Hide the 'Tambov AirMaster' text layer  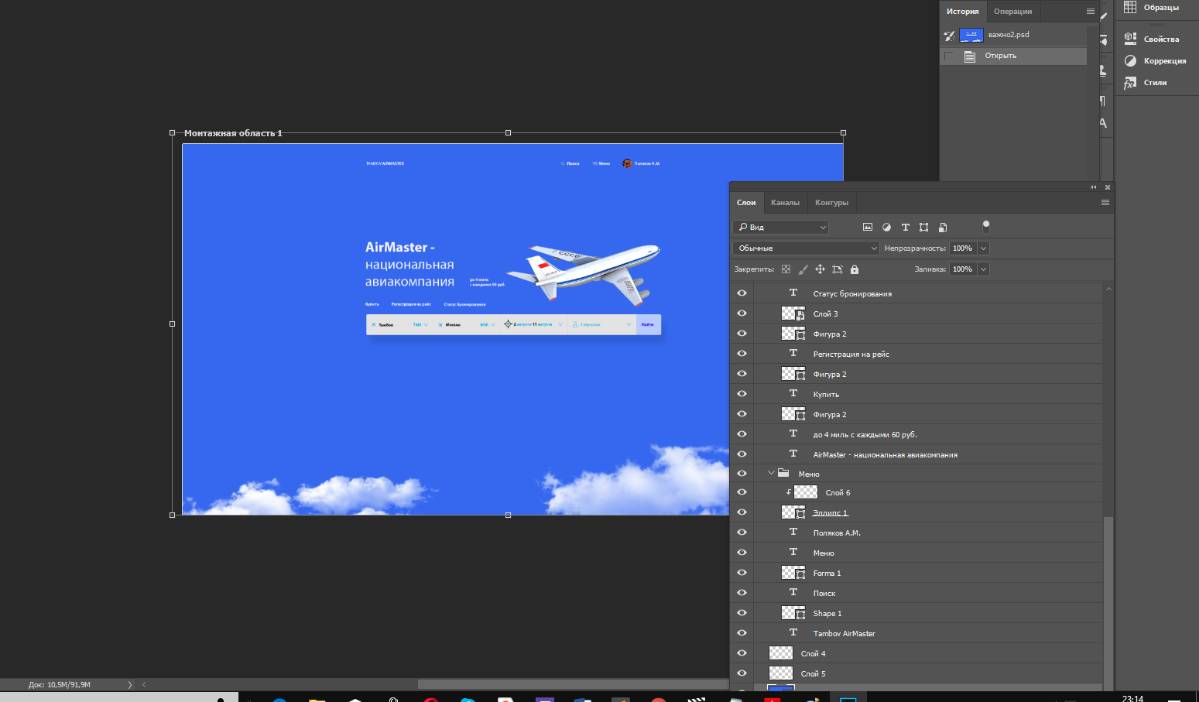741,633
